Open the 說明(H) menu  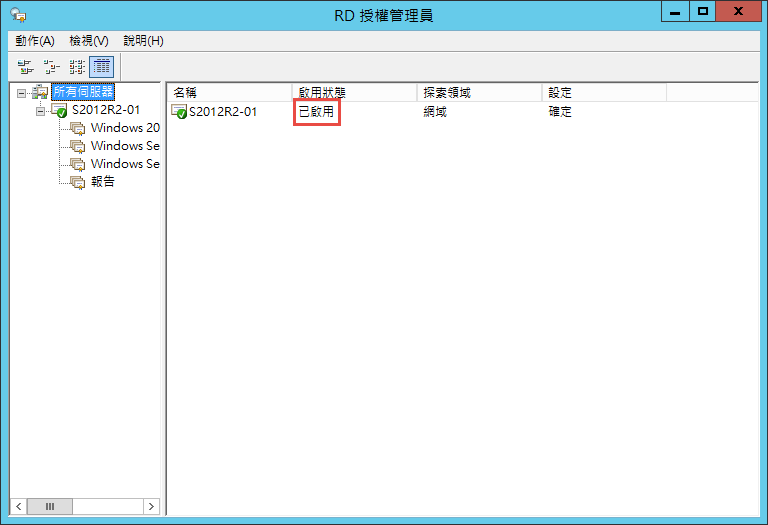pos(144,41)
